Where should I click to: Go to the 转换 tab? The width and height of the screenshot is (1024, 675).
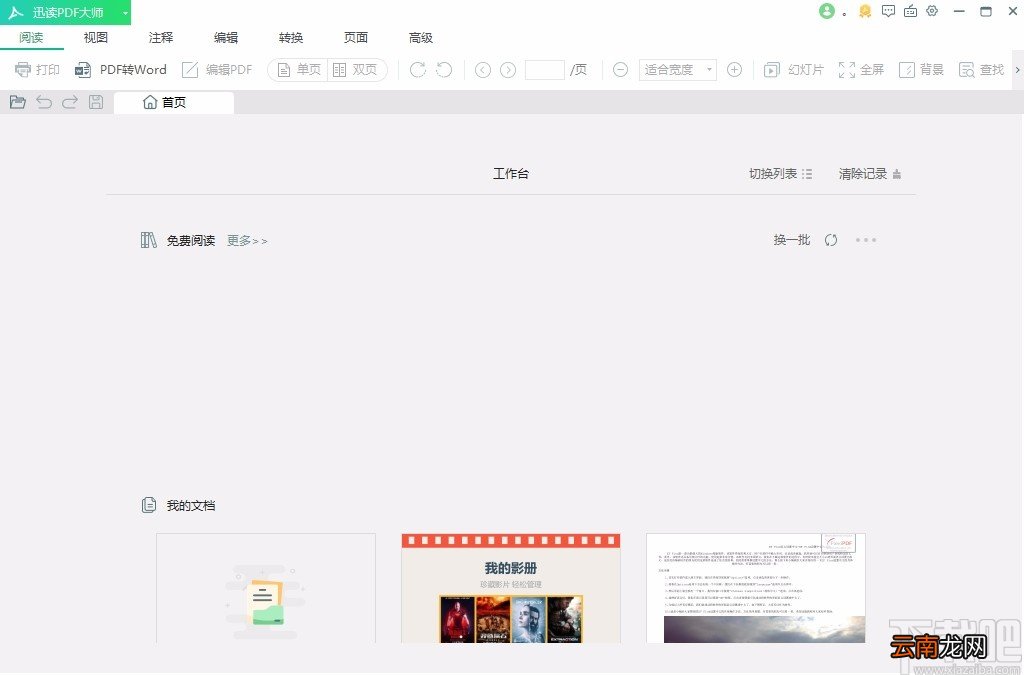point(291,37)
